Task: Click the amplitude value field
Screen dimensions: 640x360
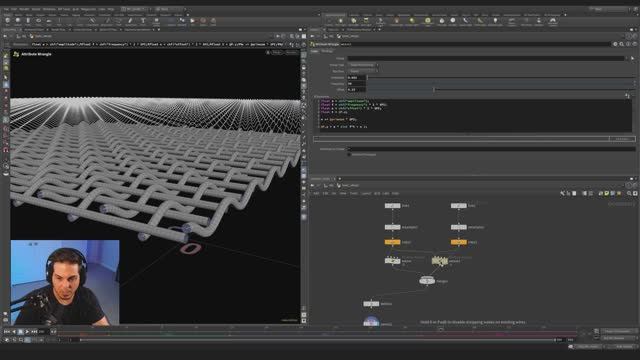Action: pyautogui.click(x=356, y=77)
